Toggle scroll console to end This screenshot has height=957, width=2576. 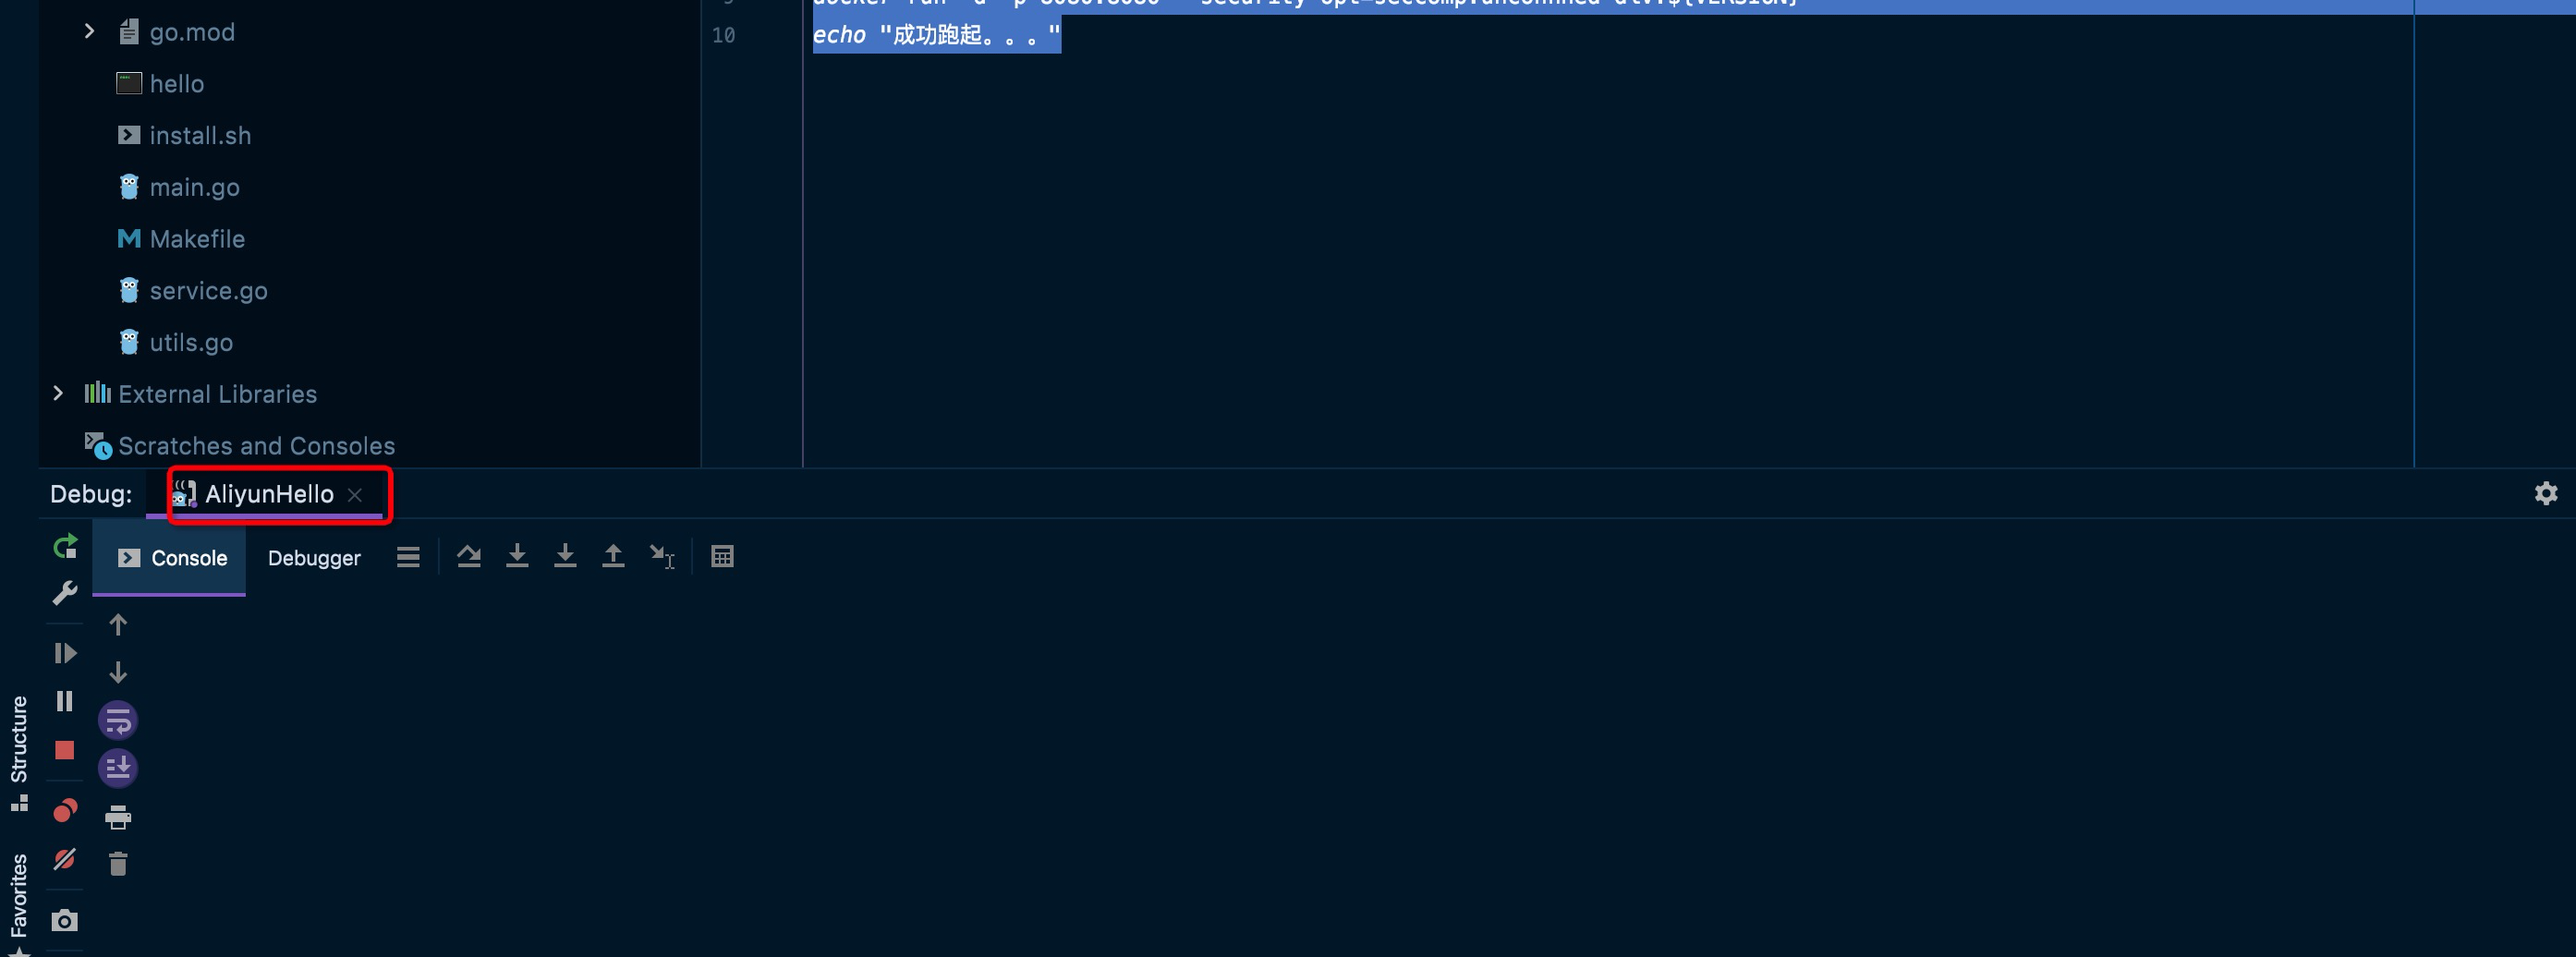[x=118, y=768]
